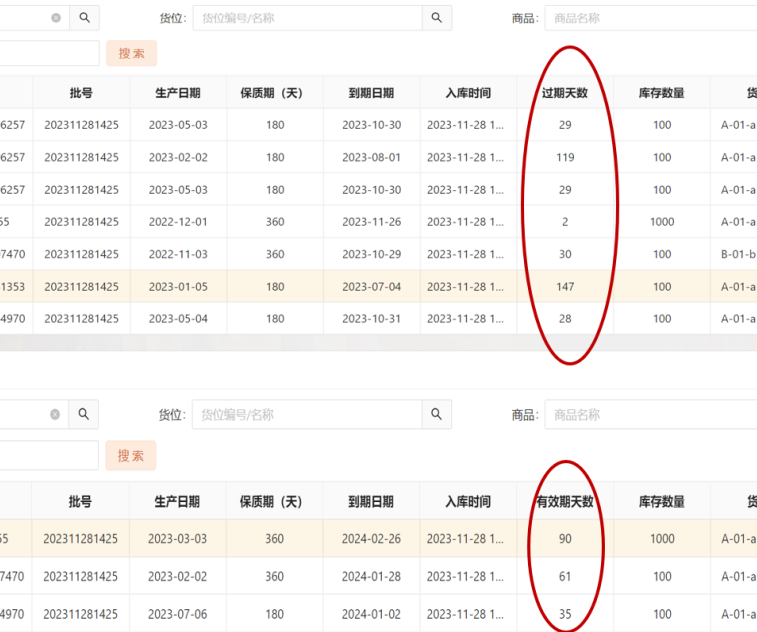Select the row with 147 overdue days

coord(565,287)
